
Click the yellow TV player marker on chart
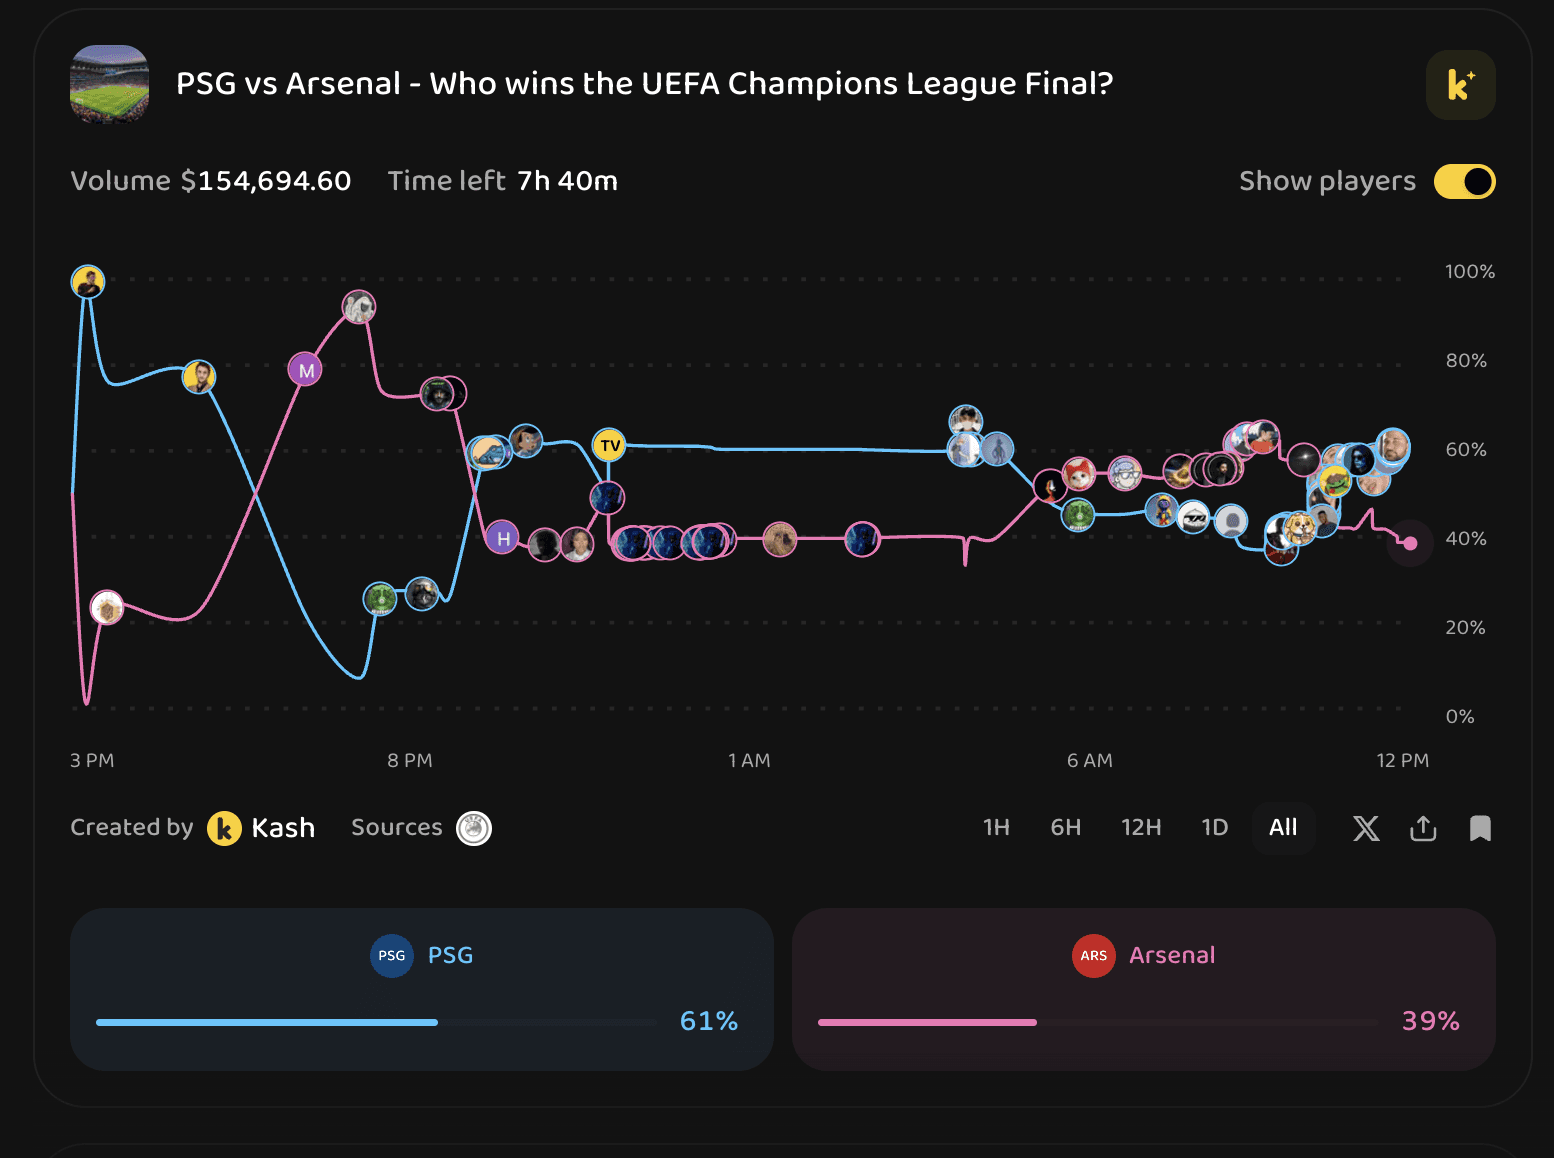coord(610,445)
